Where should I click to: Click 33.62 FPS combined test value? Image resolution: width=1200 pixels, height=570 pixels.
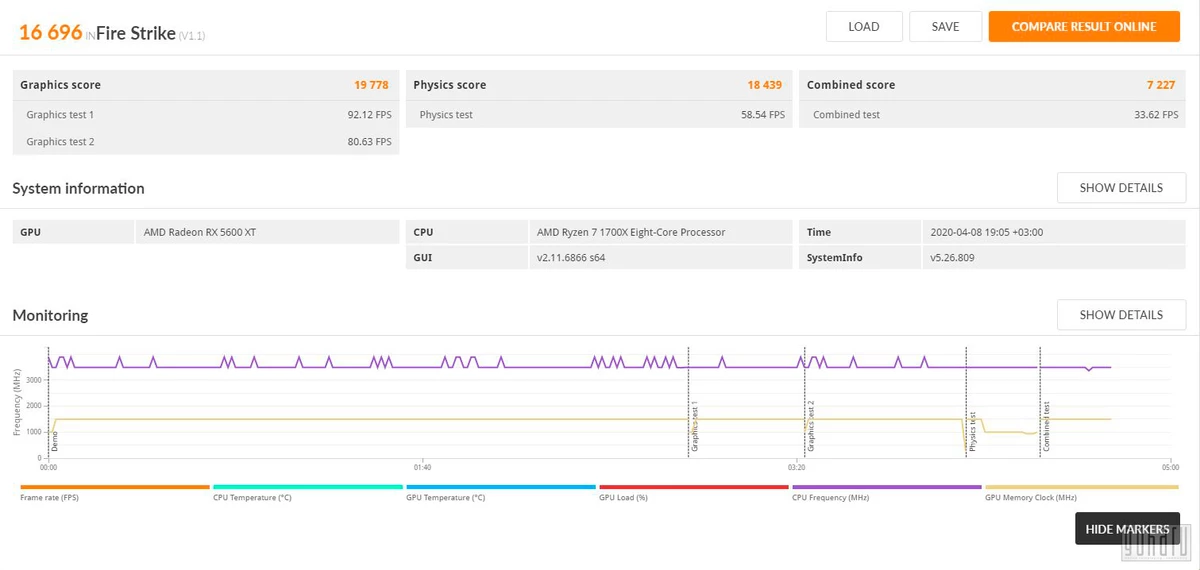[1156, 115]
